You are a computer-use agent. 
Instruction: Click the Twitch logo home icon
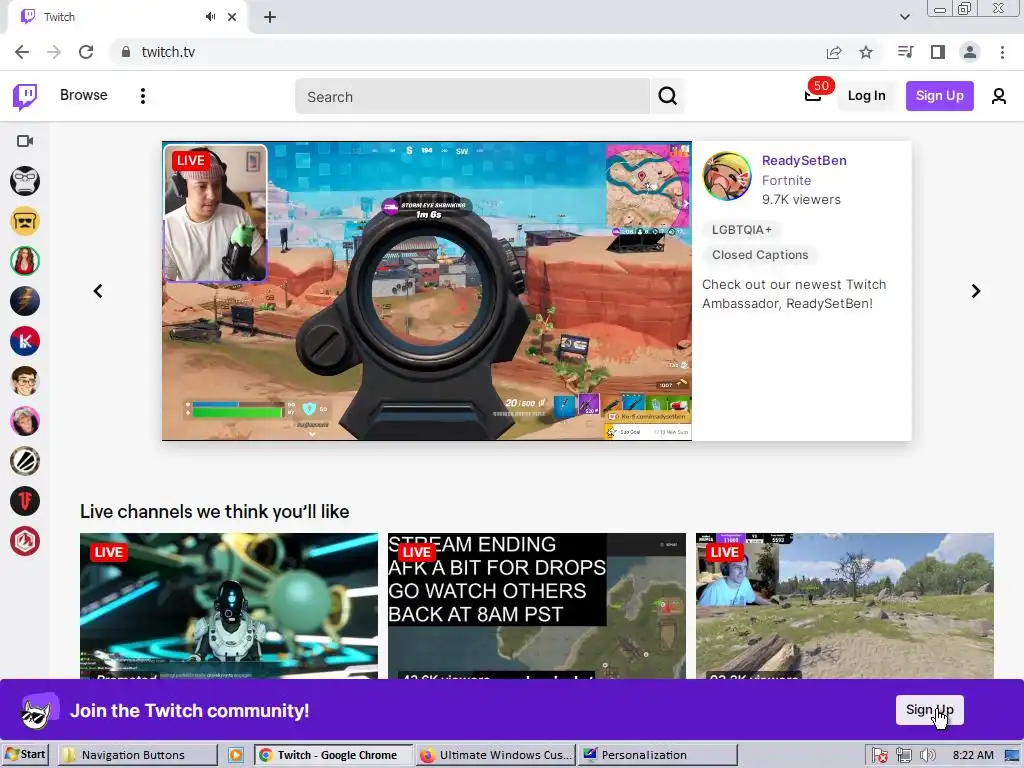point(25,96)
